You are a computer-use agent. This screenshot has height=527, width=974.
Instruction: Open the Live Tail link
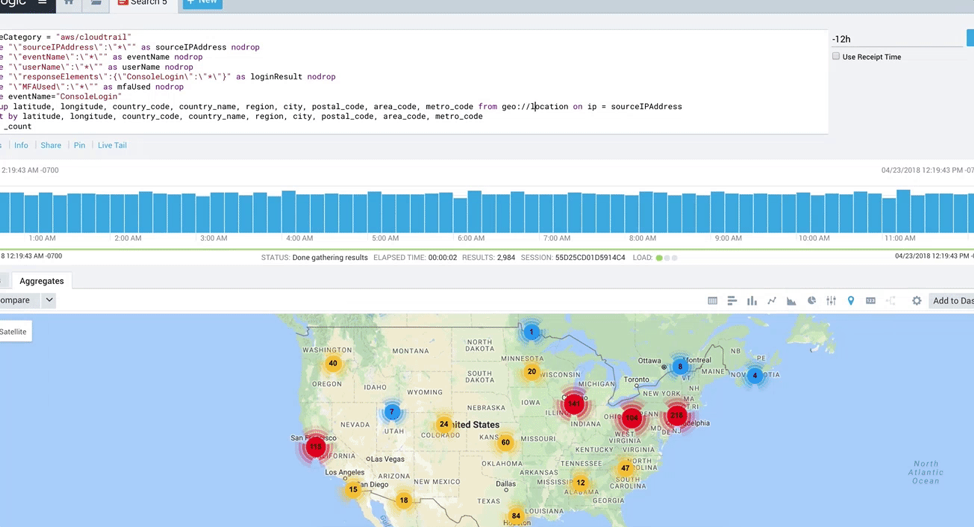112,145
